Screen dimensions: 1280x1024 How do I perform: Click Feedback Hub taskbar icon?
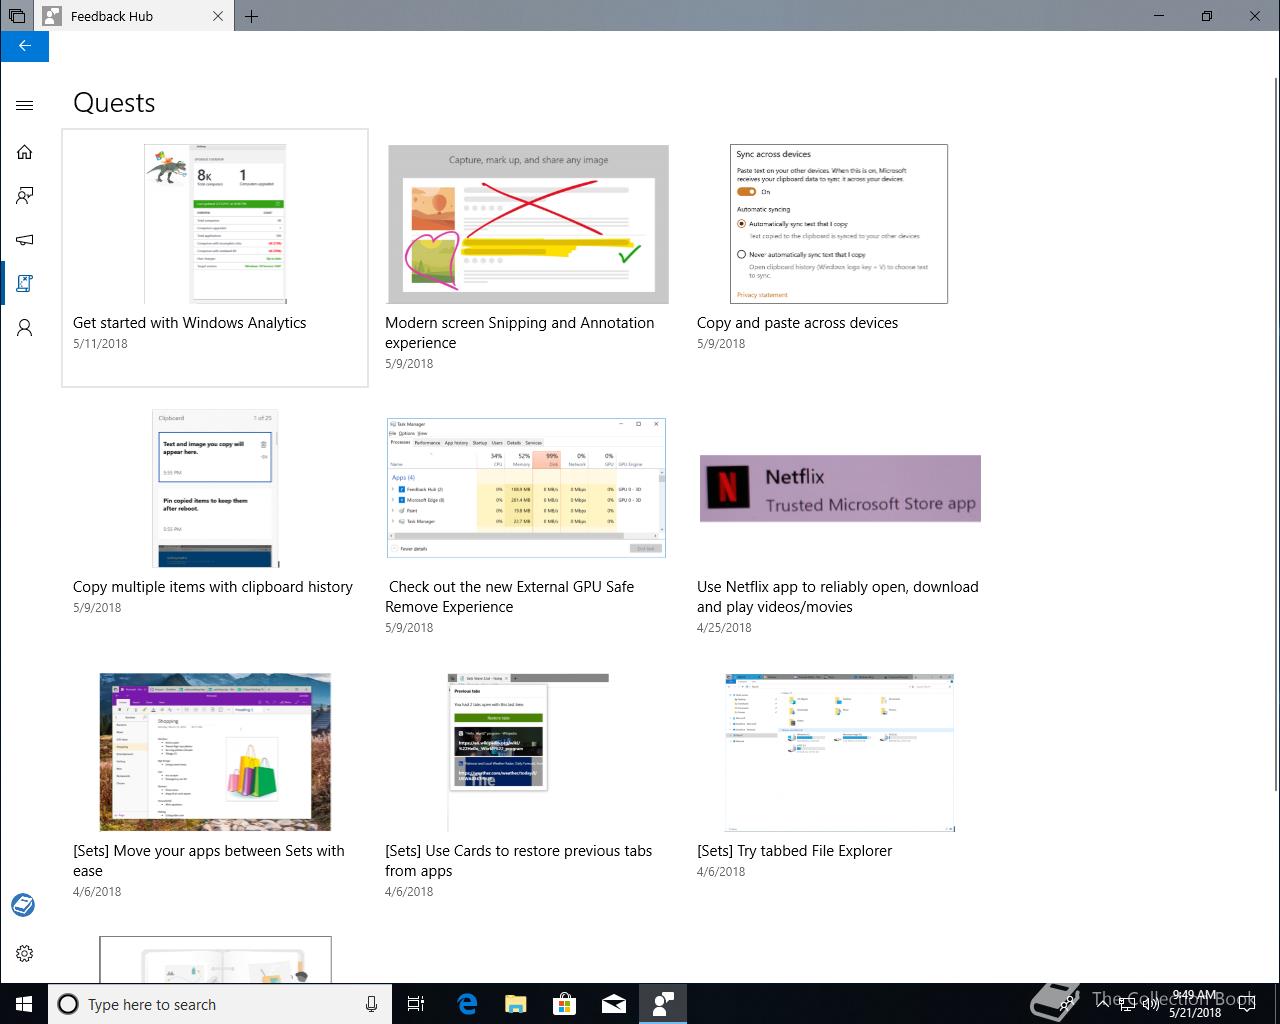(x=662, y=1004)
